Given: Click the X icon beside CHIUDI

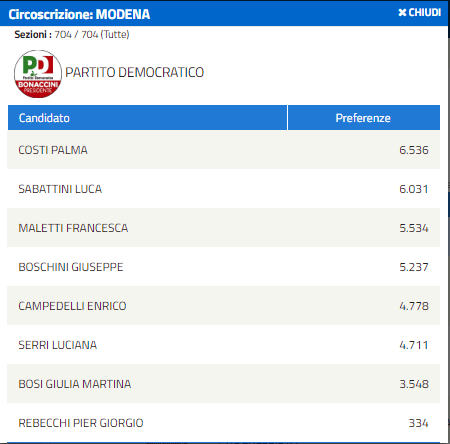Looking at the screenshot, I should (402, 13).
